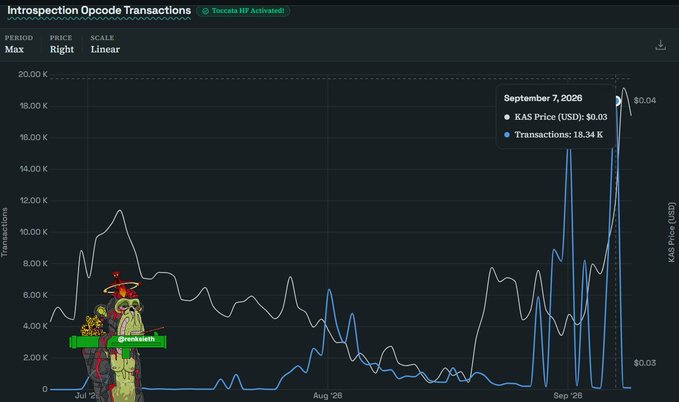The image size is (679, 402).
Task: Click the Transactions: 18.34 K tooltip row
Action: coord(553,135)
